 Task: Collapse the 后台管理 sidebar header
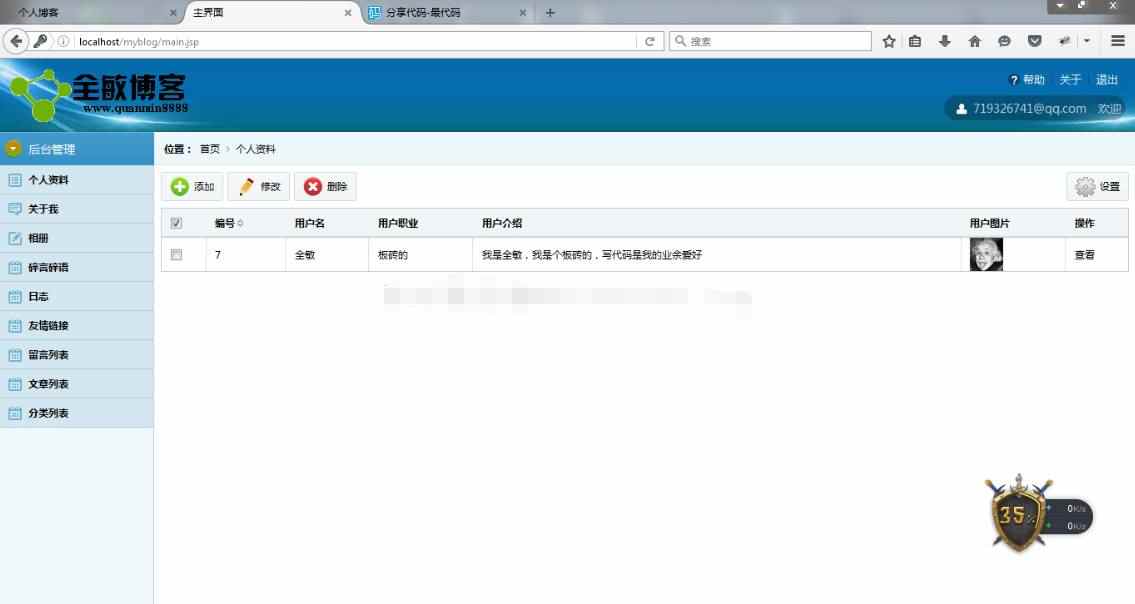coord(77,149)
